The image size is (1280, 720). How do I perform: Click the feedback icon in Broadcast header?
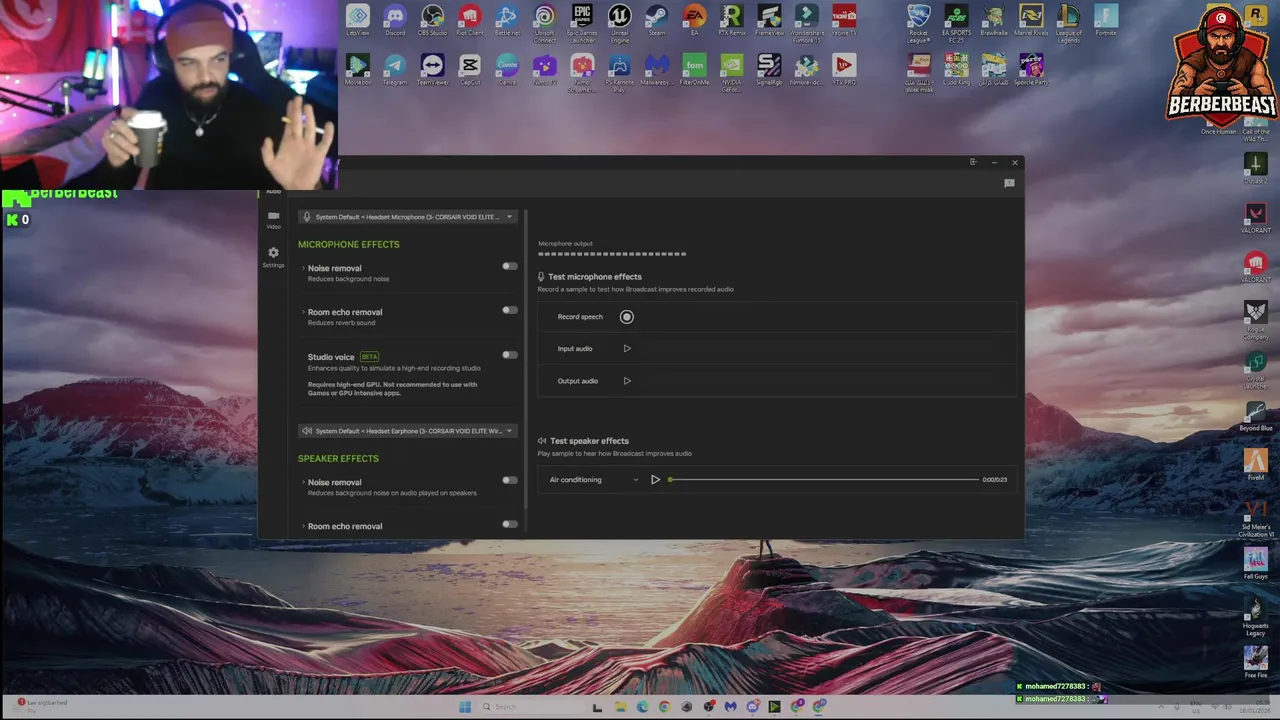click(1009, 183)
